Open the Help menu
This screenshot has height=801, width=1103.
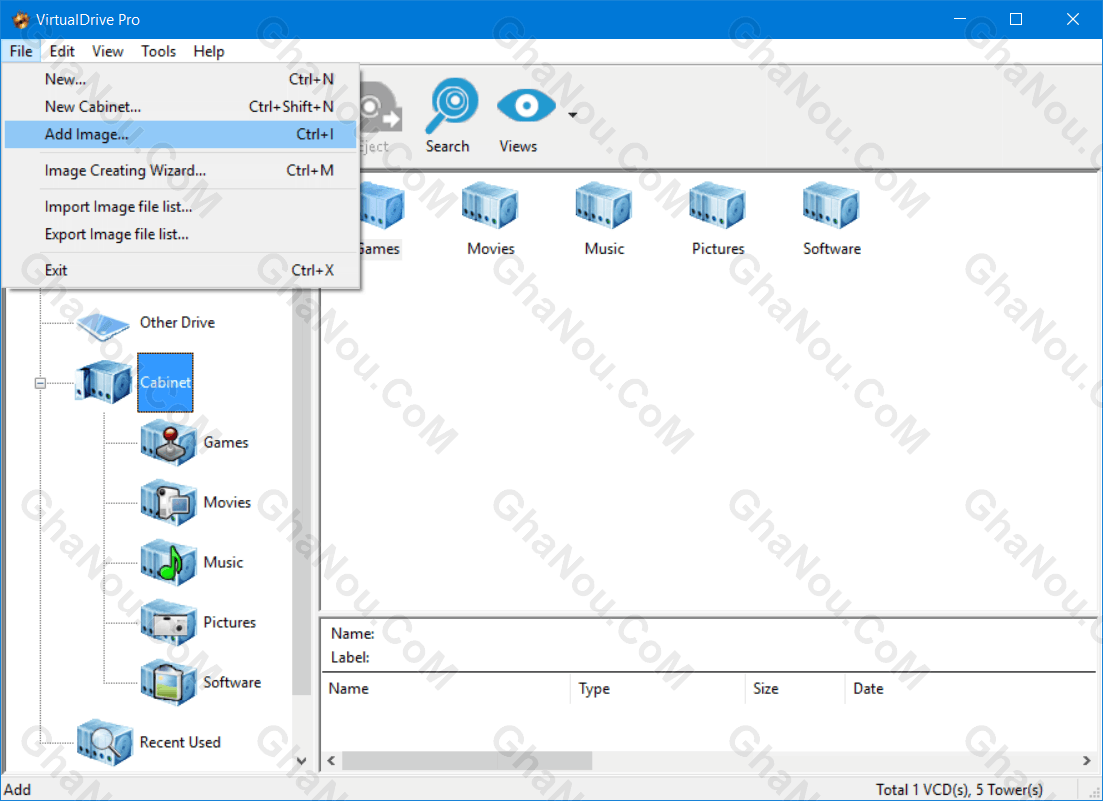[209, 51]
